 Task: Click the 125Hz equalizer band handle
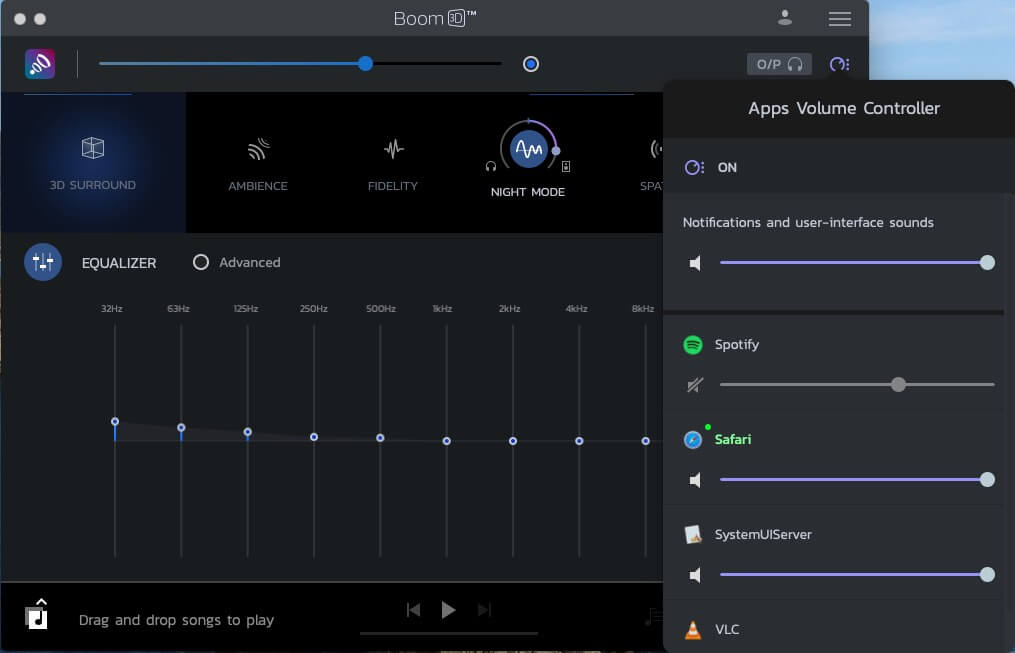click(247, 432)
